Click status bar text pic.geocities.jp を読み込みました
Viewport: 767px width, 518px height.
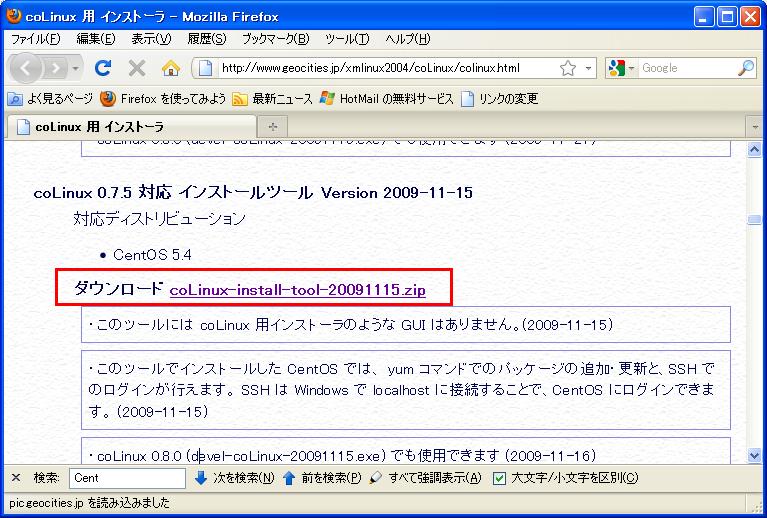[90, 502]
